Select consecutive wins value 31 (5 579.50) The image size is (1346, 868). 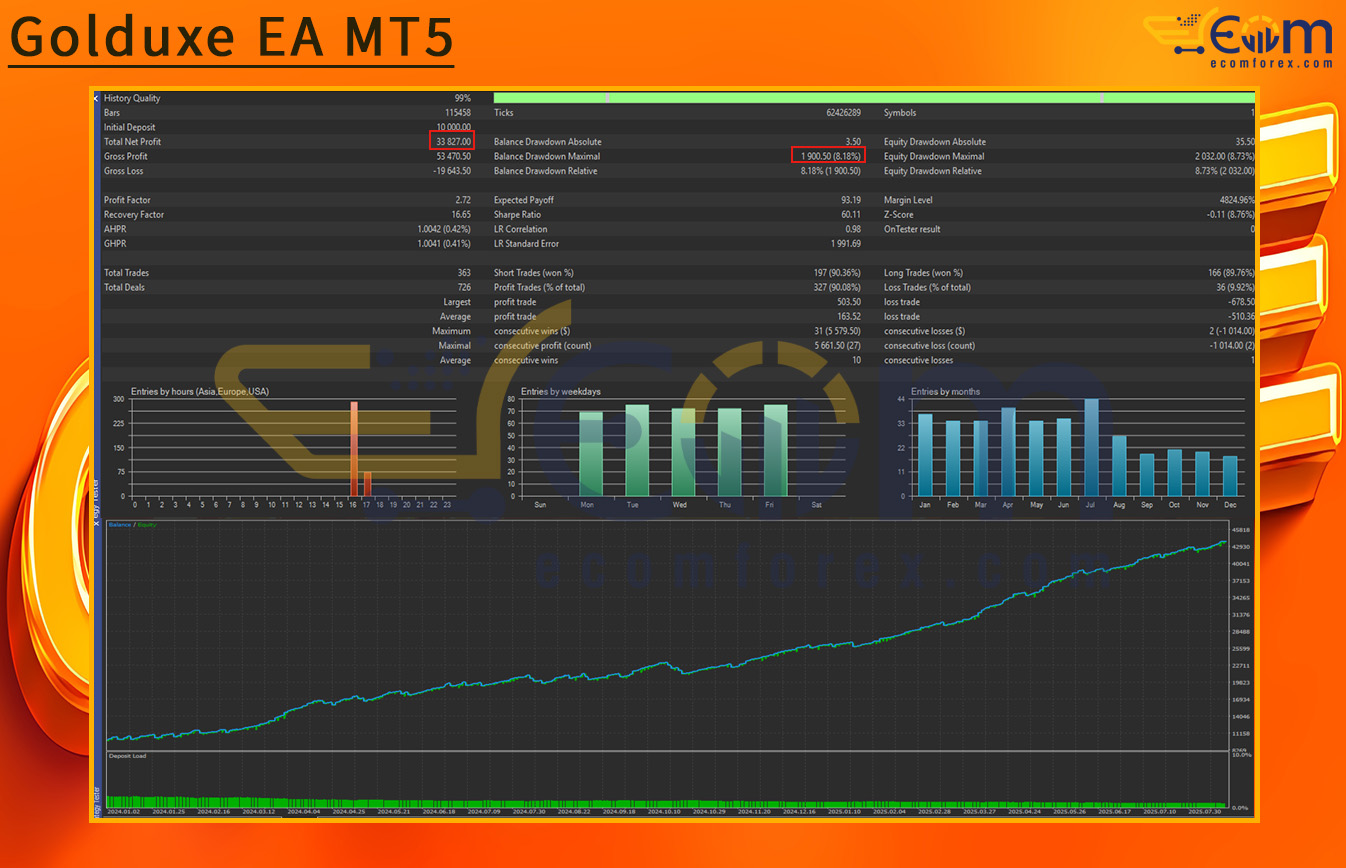coord(837,331)
